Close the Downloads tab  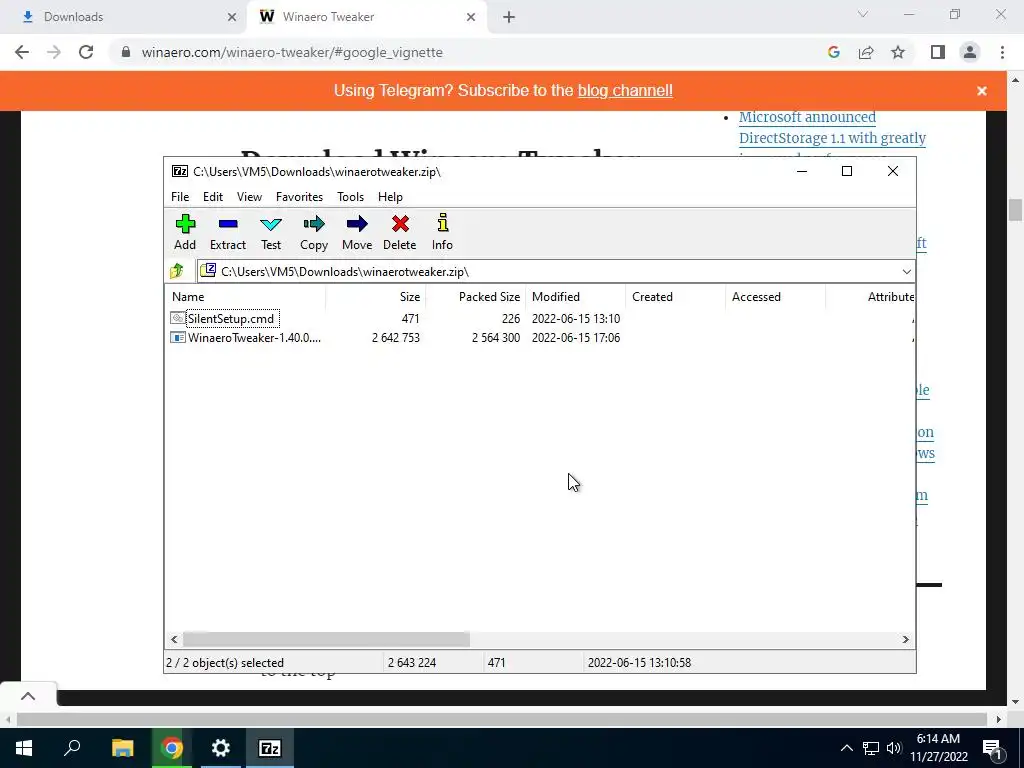click(232, 17)
